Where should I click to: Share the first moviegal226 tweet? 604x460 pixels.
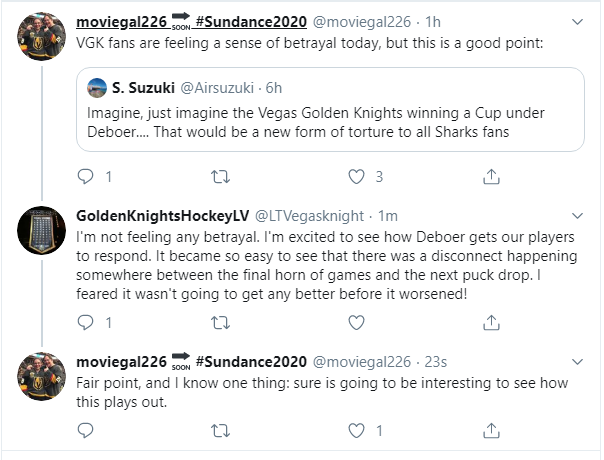(491, 177)
